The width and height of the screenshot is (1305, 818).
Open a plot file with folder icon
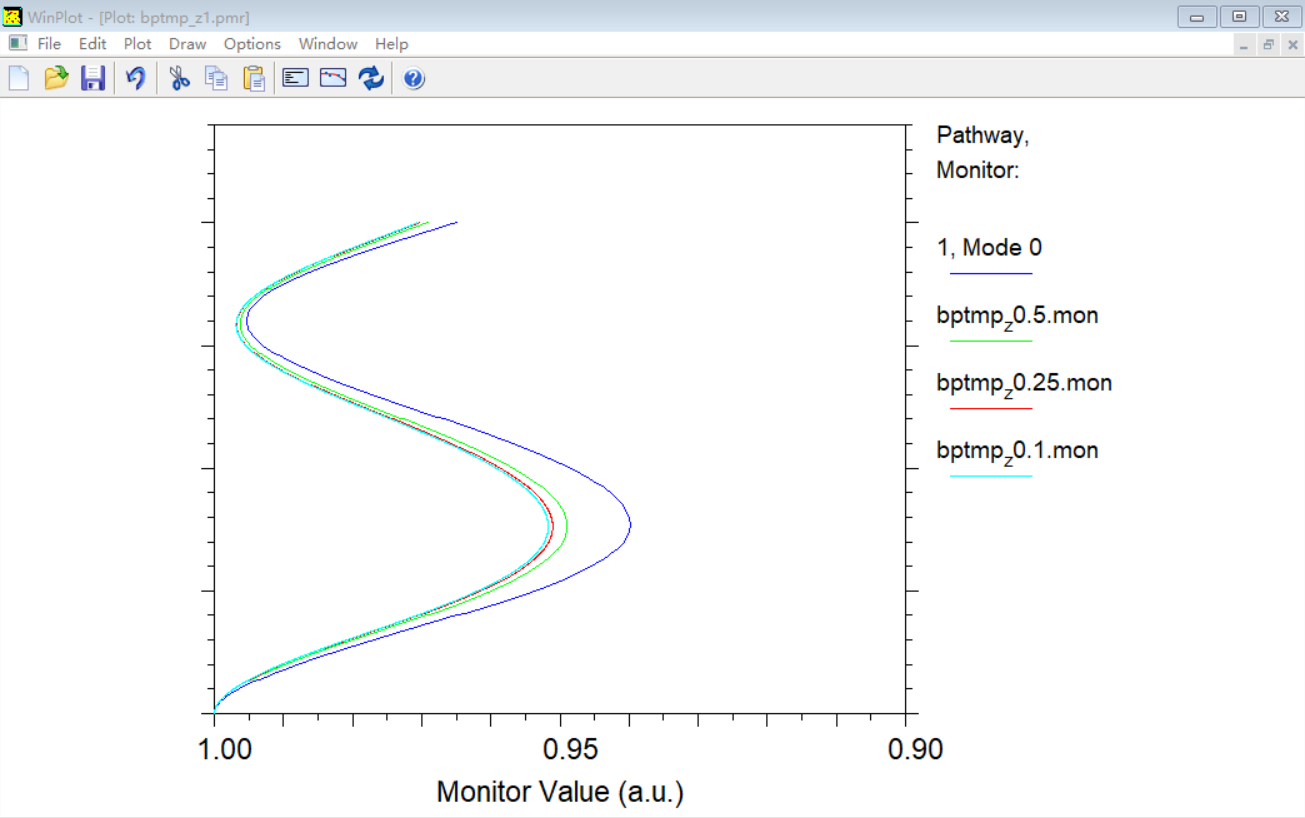[56, 78]
